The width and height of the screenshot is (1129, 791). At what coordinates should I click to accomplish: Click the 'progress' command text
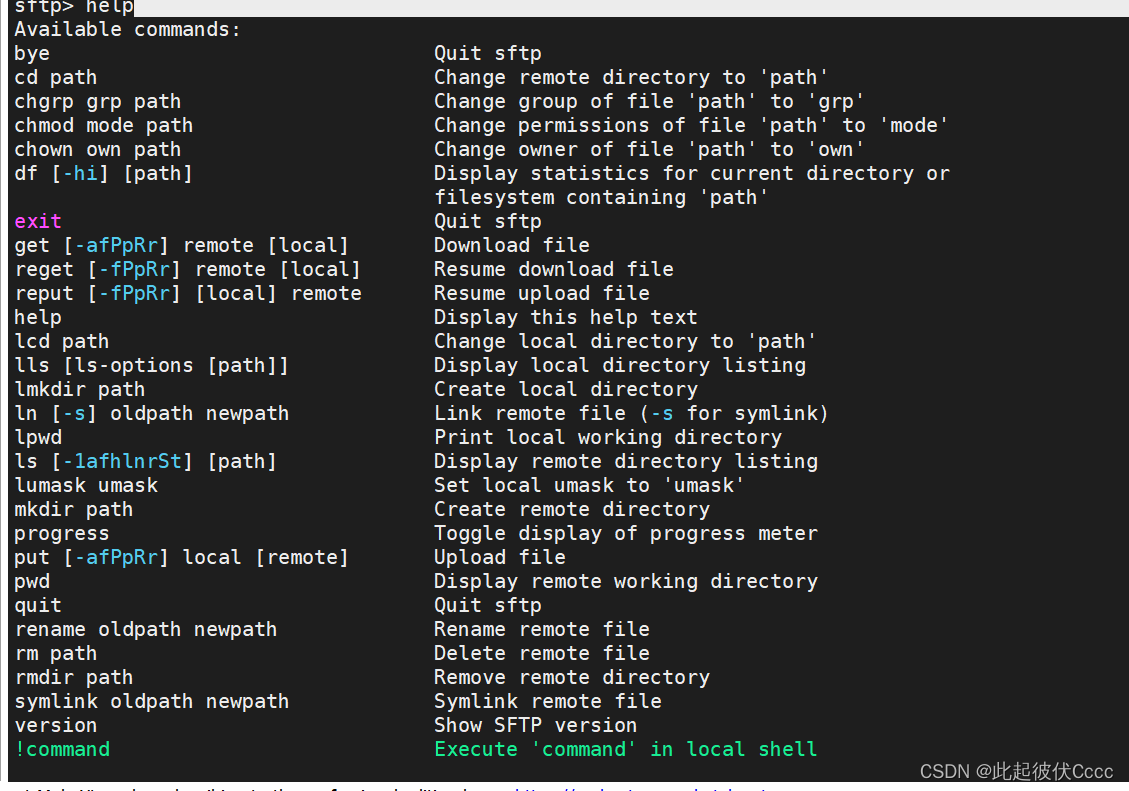click(x=62, y=533)
